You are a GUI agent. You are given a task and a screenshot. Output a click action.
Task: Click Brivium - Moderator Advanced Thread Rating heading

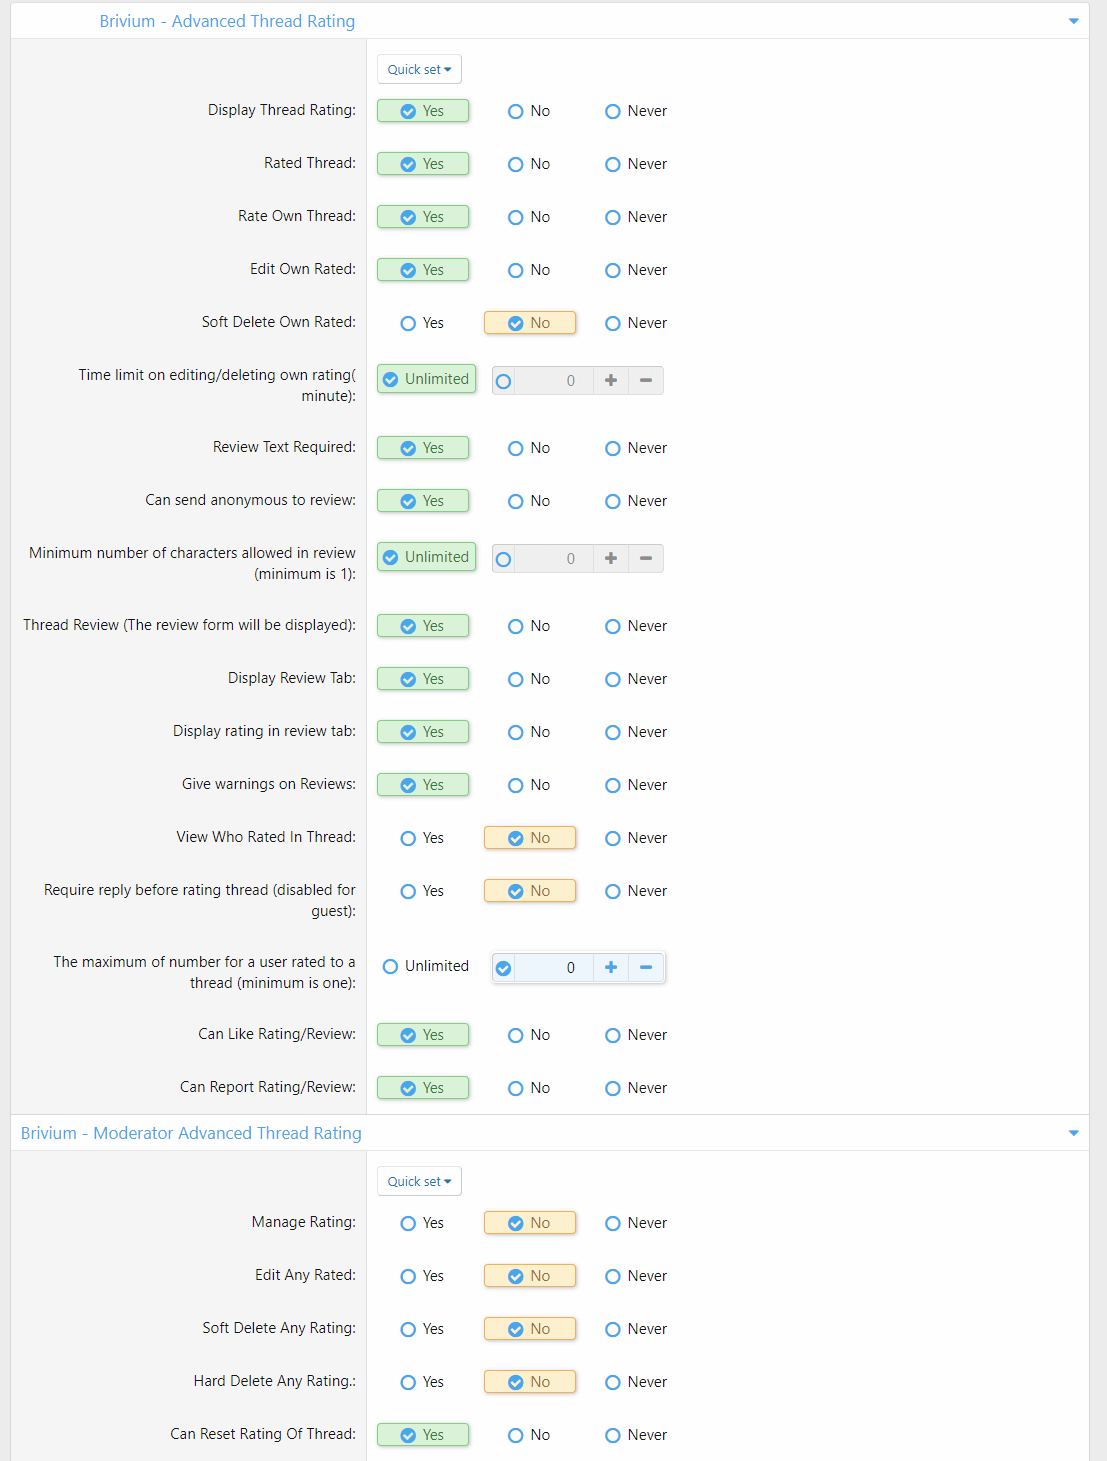[191, 1133]
